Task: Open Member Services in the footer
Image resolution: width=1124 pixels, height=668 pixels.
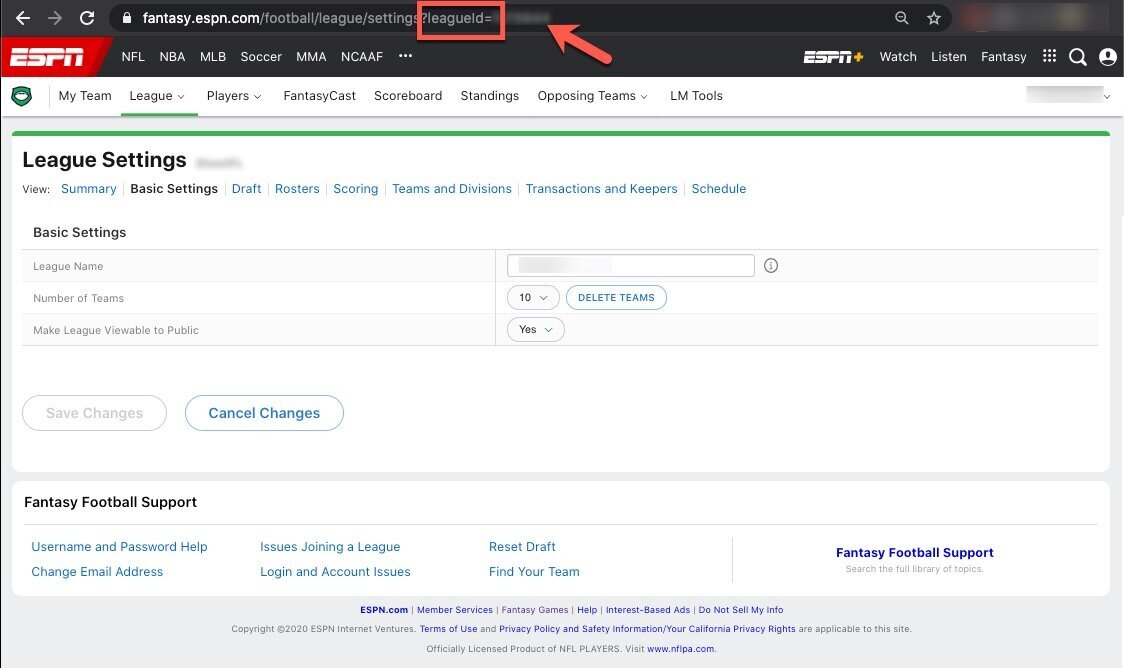Action: (454, 610)
